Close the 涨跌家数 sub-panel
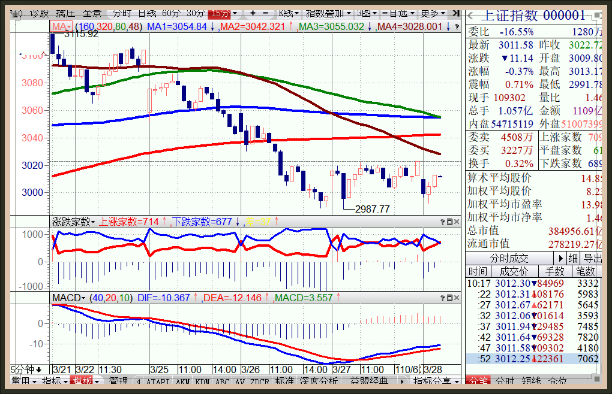 point(457,222)
